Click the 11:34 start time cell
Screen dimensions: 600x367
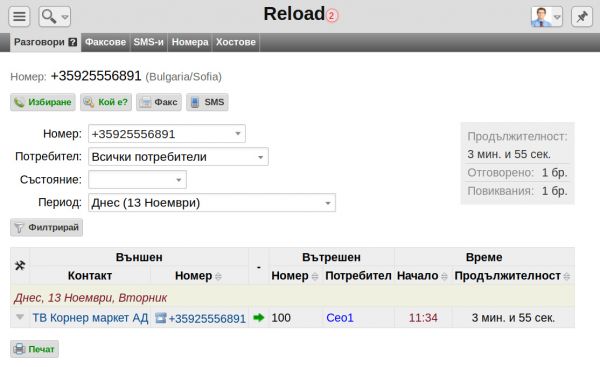pos(423,318)
